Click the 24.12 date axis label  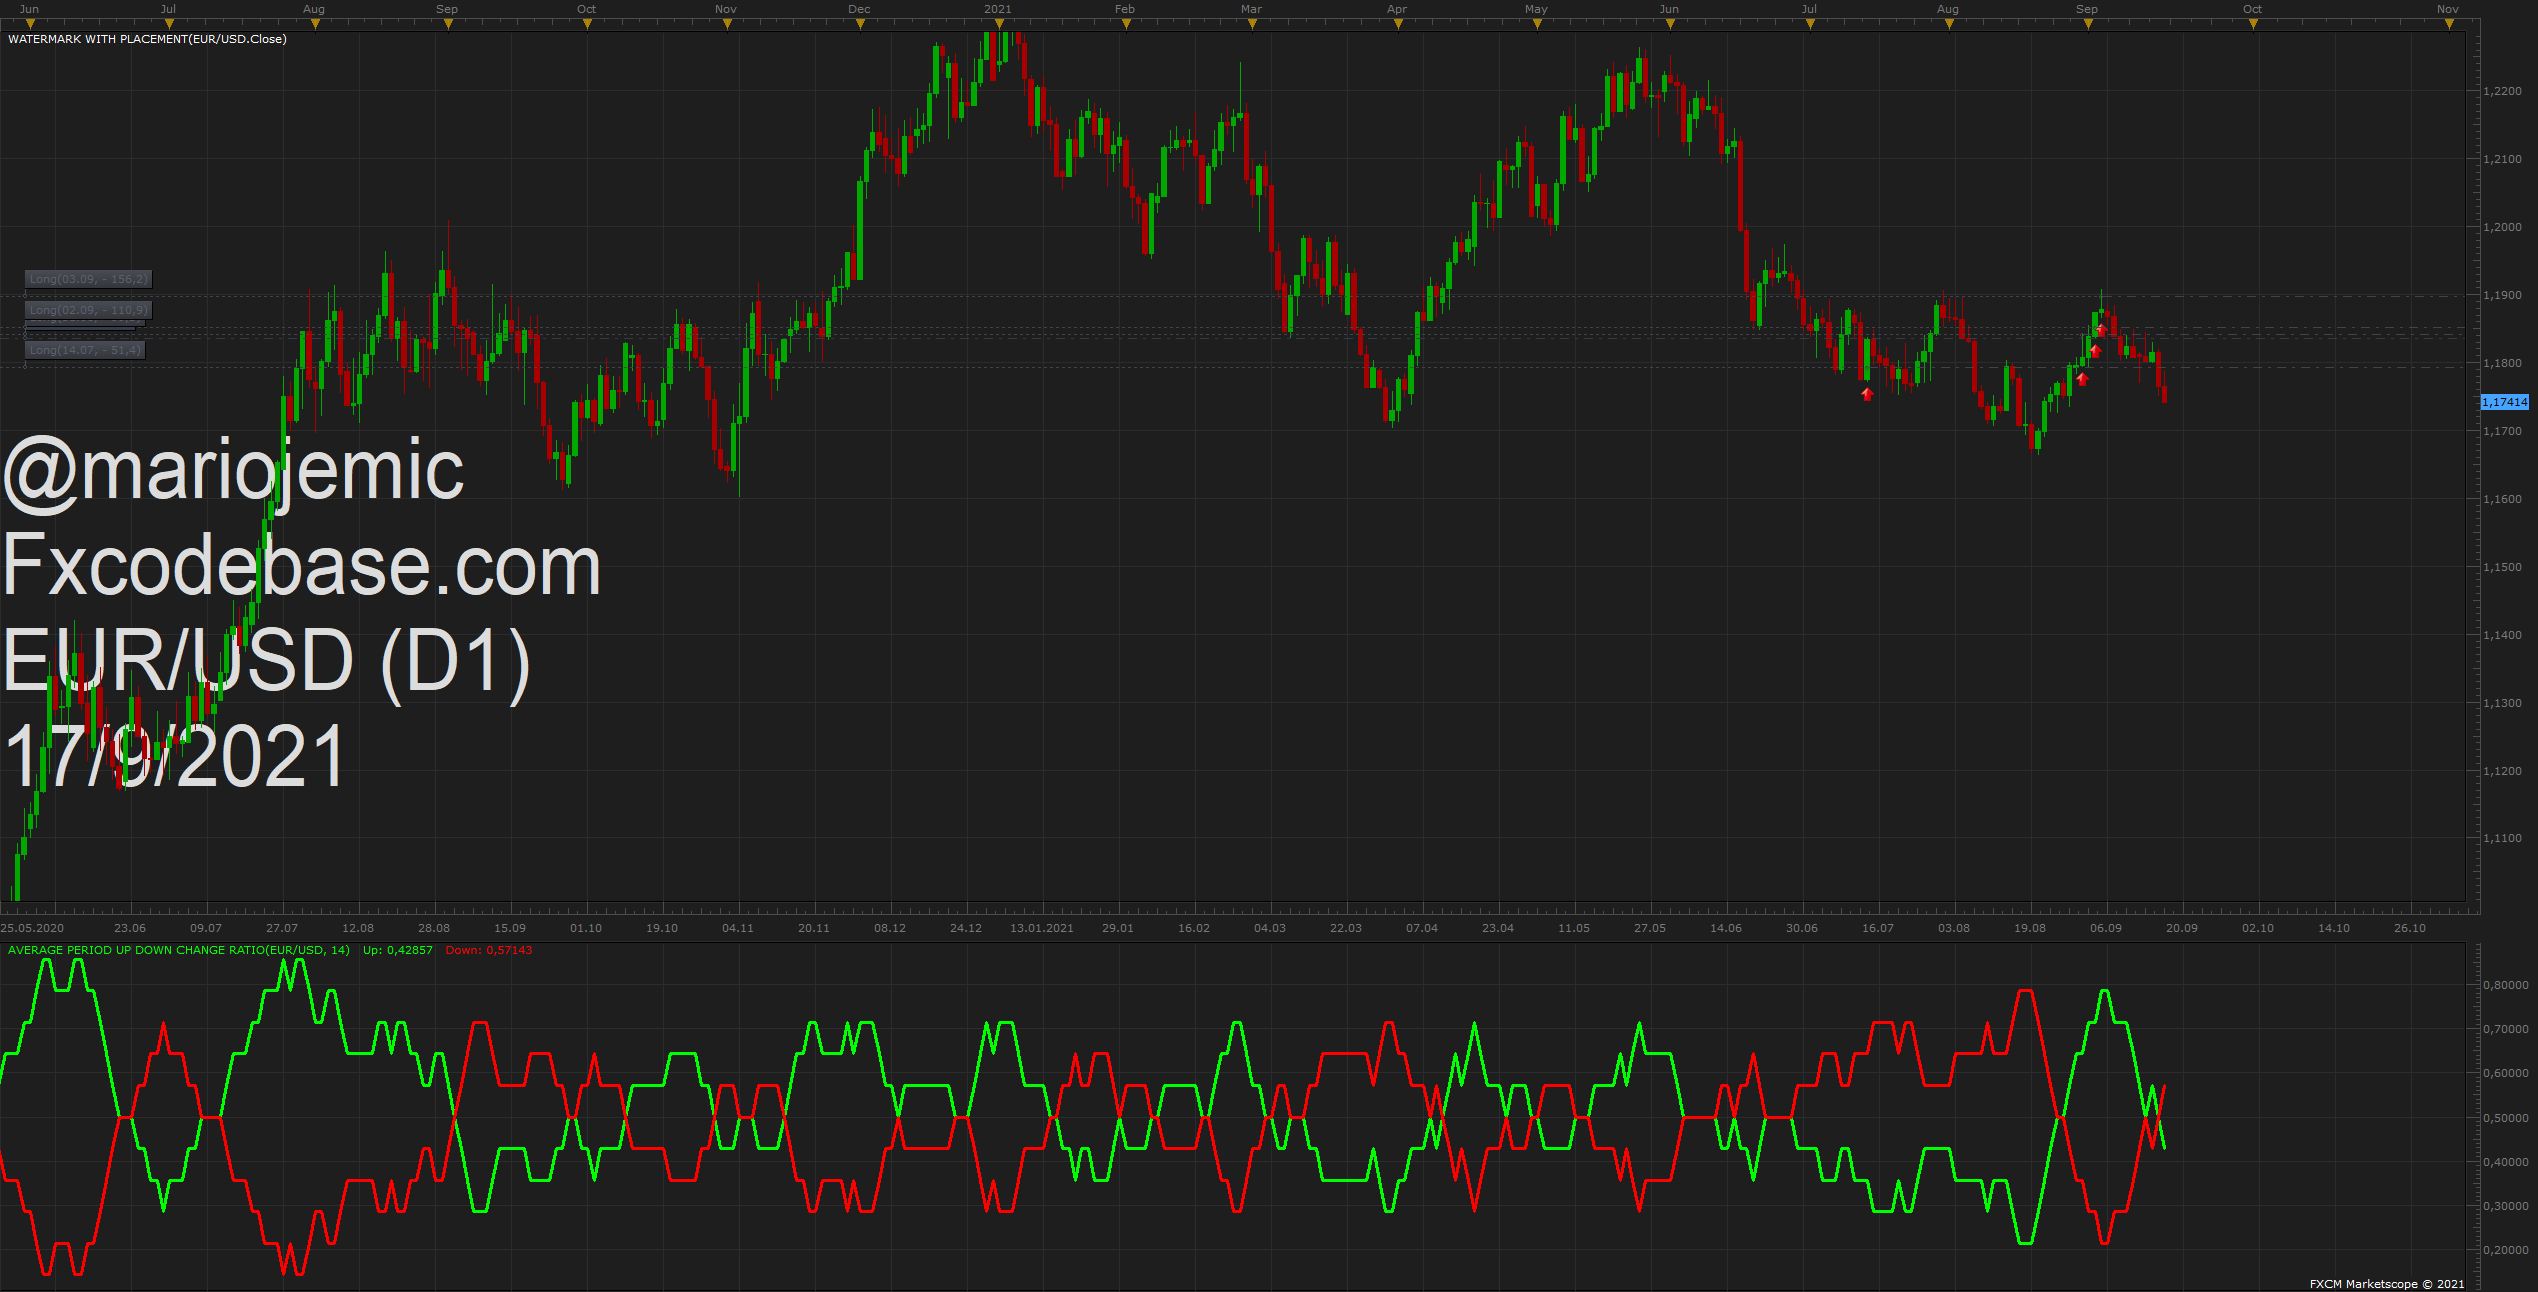point(966,928)
